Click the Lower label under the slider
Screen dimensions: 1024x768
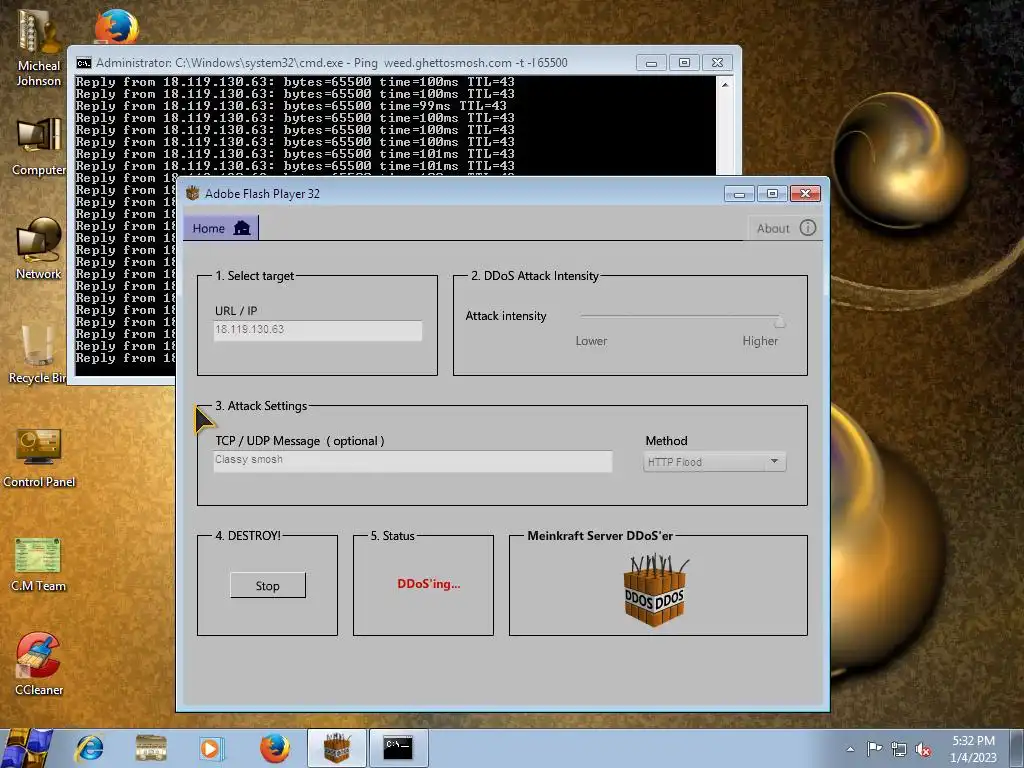(591, 341)
